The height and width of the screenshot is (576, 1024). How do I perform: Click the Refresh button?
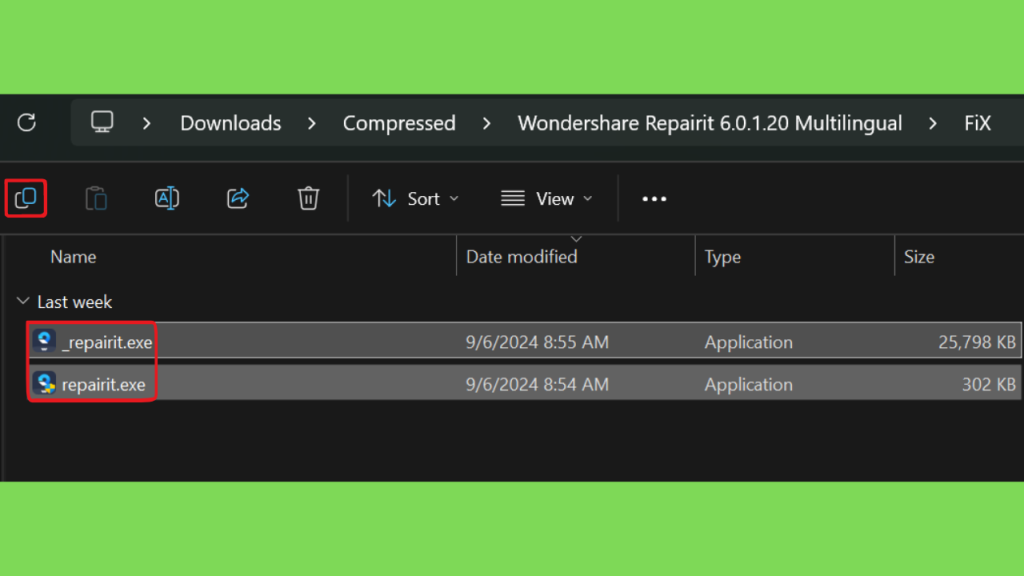coord(27,123)
